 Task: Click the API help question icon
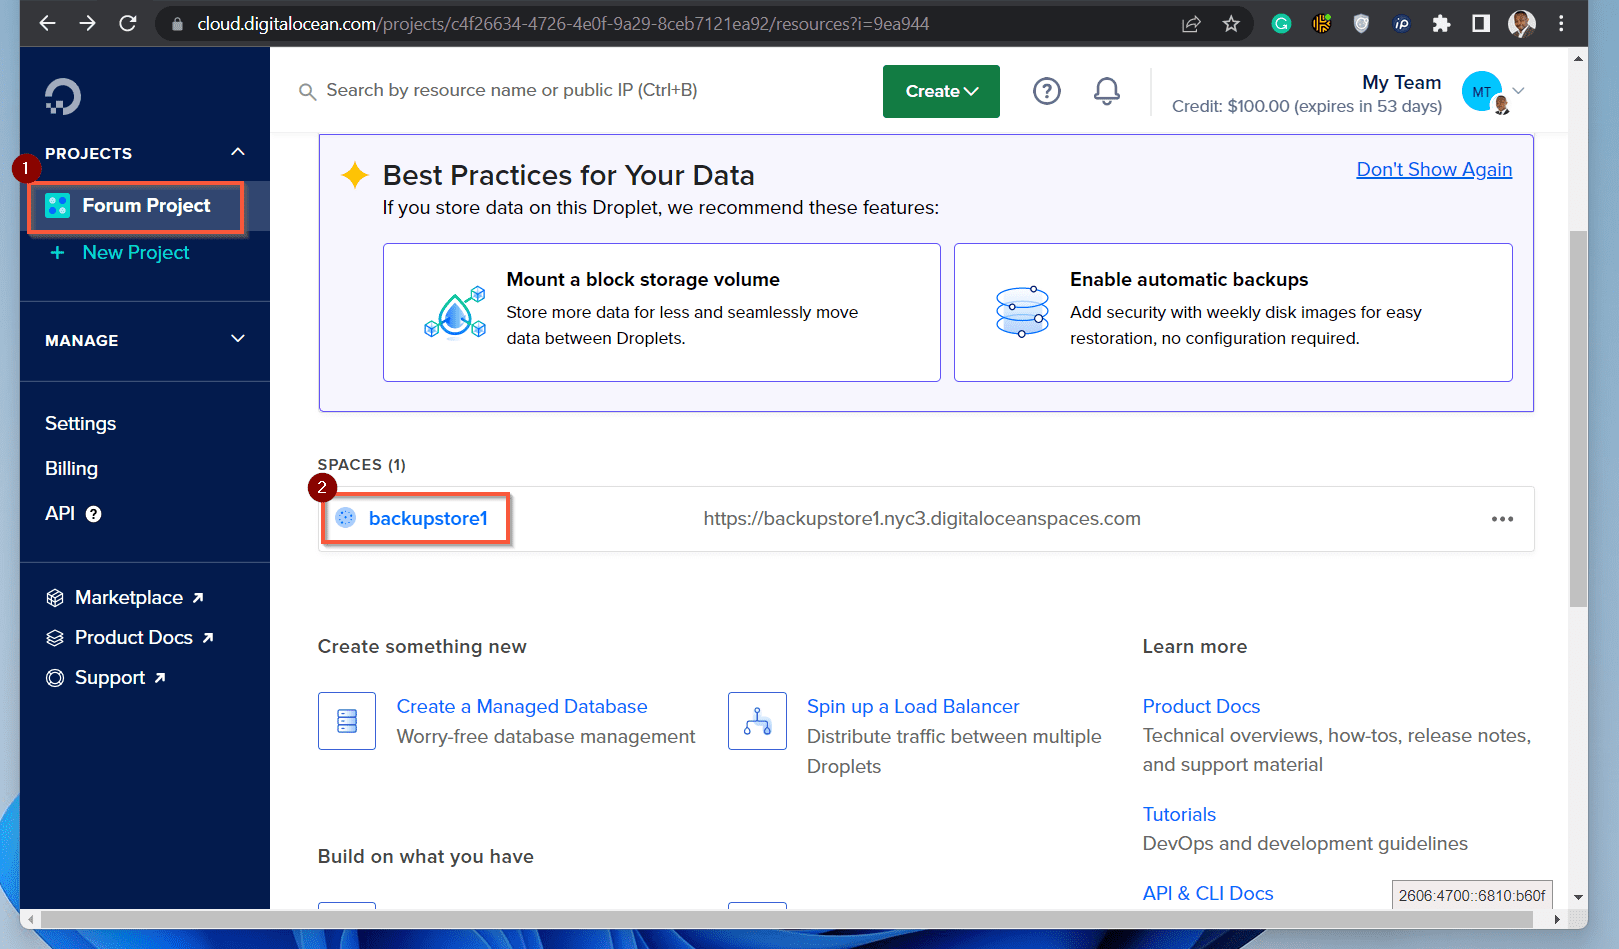[x=93, y=514]
